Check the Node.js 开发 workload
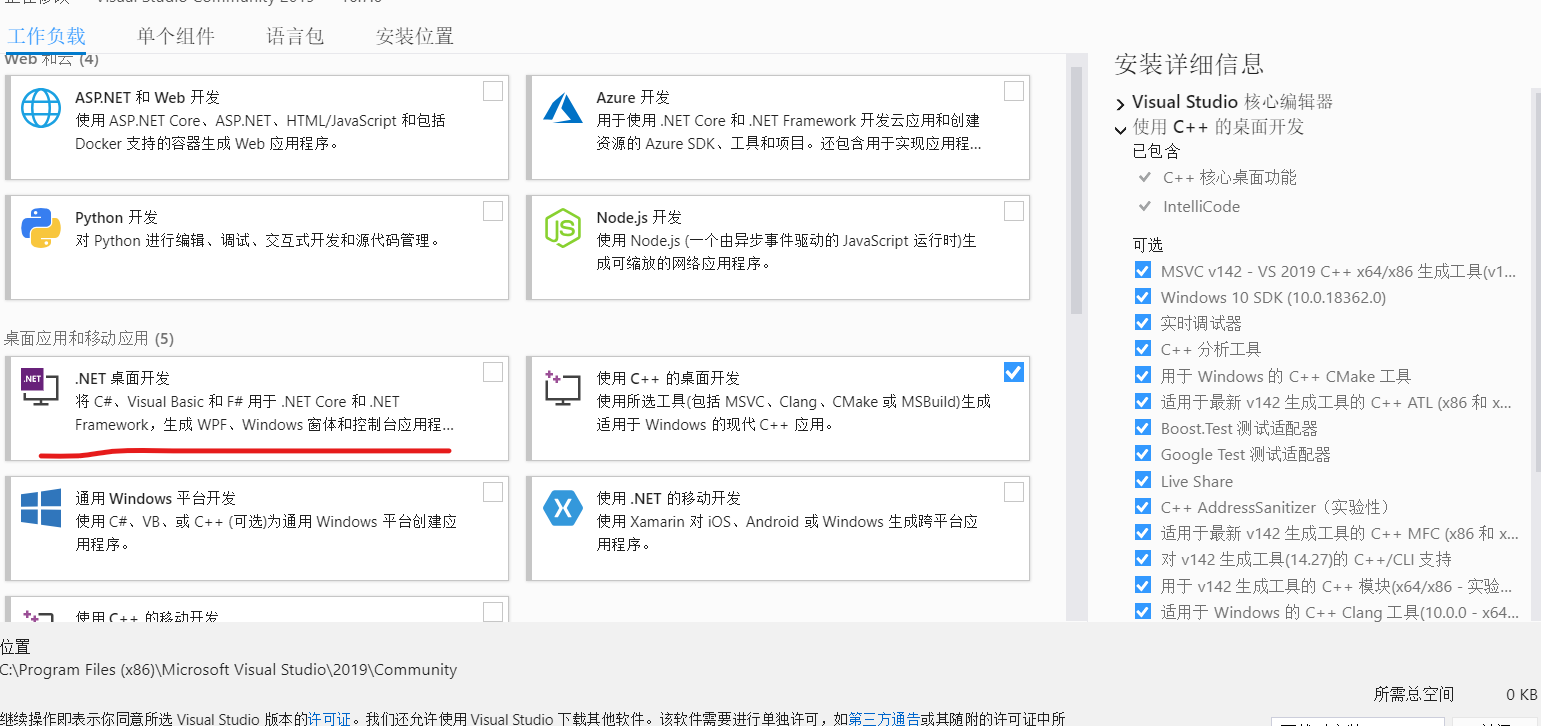The height and width of the screenshot is (726, 1541). click(1014, 211)
